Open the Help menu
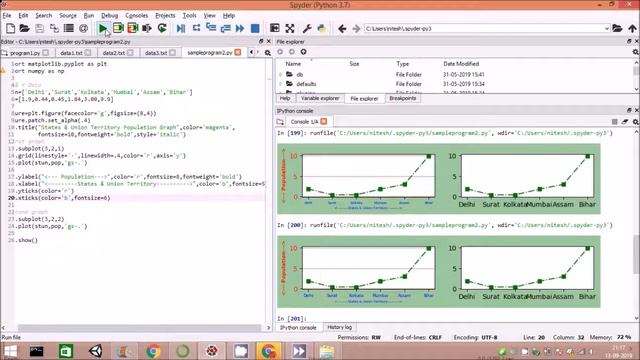The height and width of the screenshot is (360, 640). click(229, 16)
